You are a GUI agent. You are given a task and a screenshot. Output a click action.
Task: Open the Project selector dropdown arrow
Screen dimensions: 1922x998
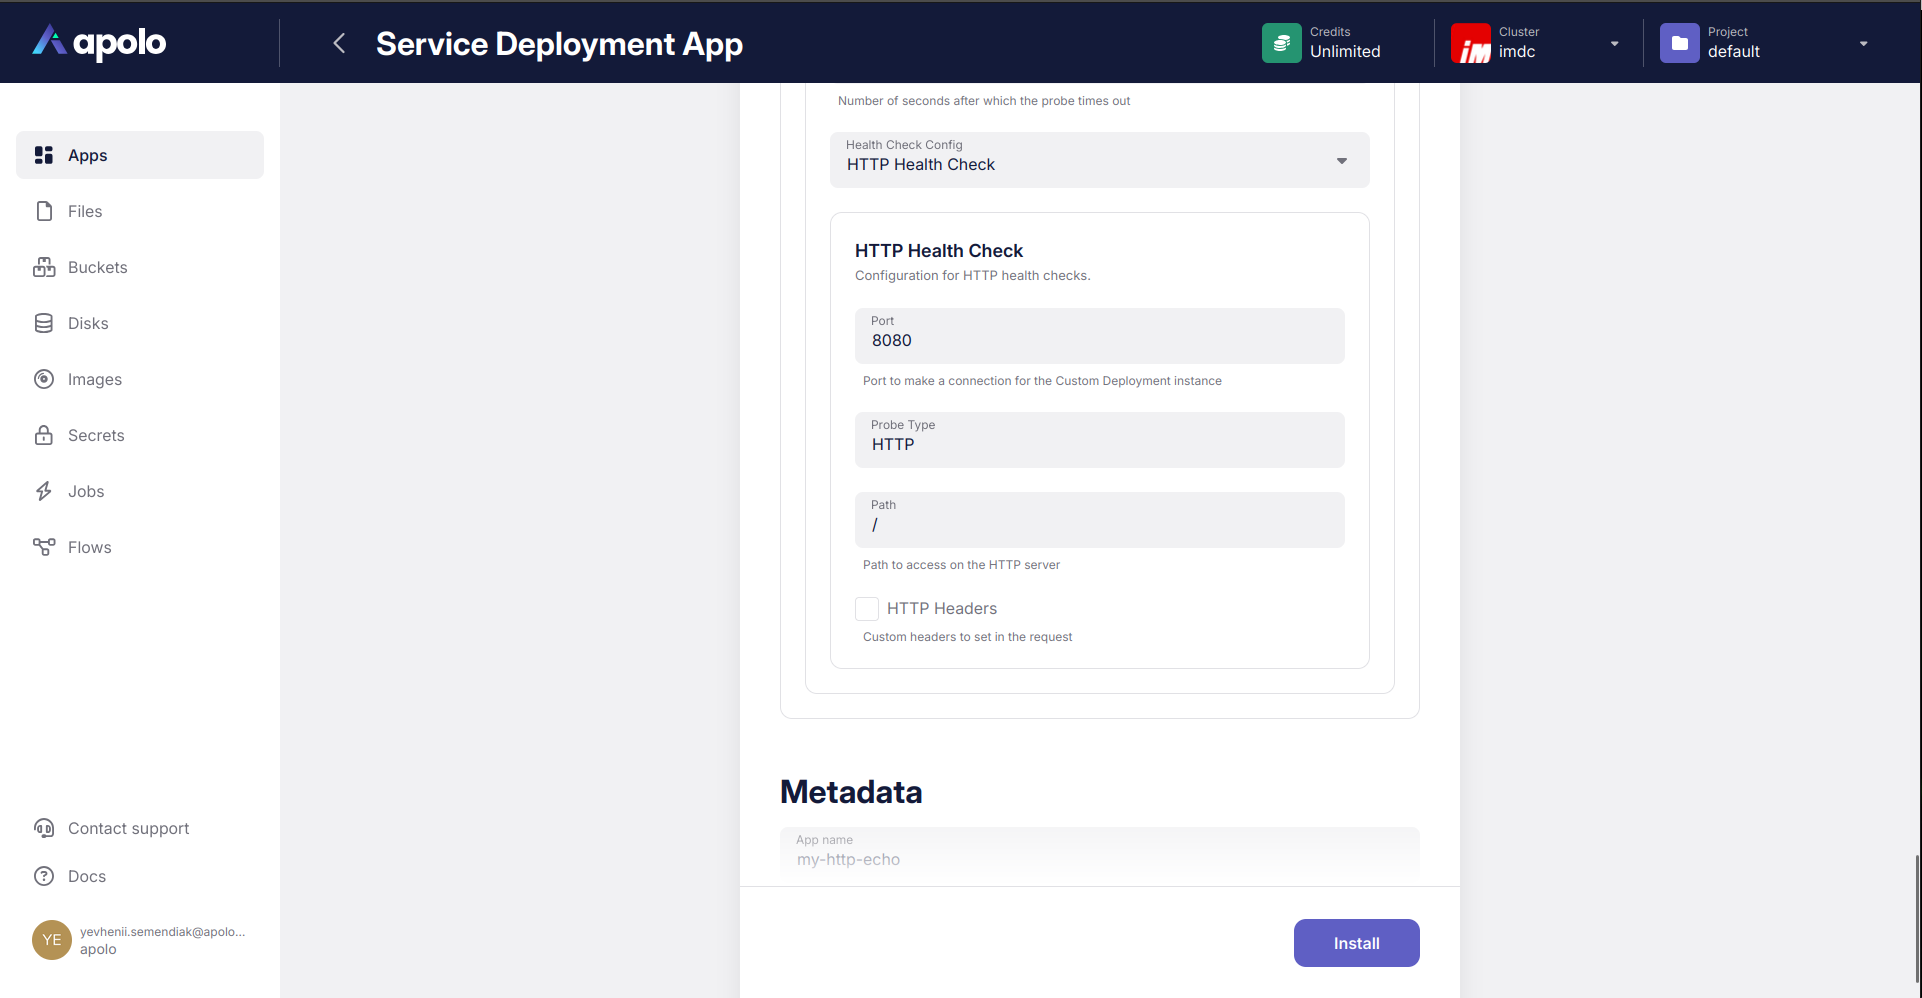(1863, 44)
